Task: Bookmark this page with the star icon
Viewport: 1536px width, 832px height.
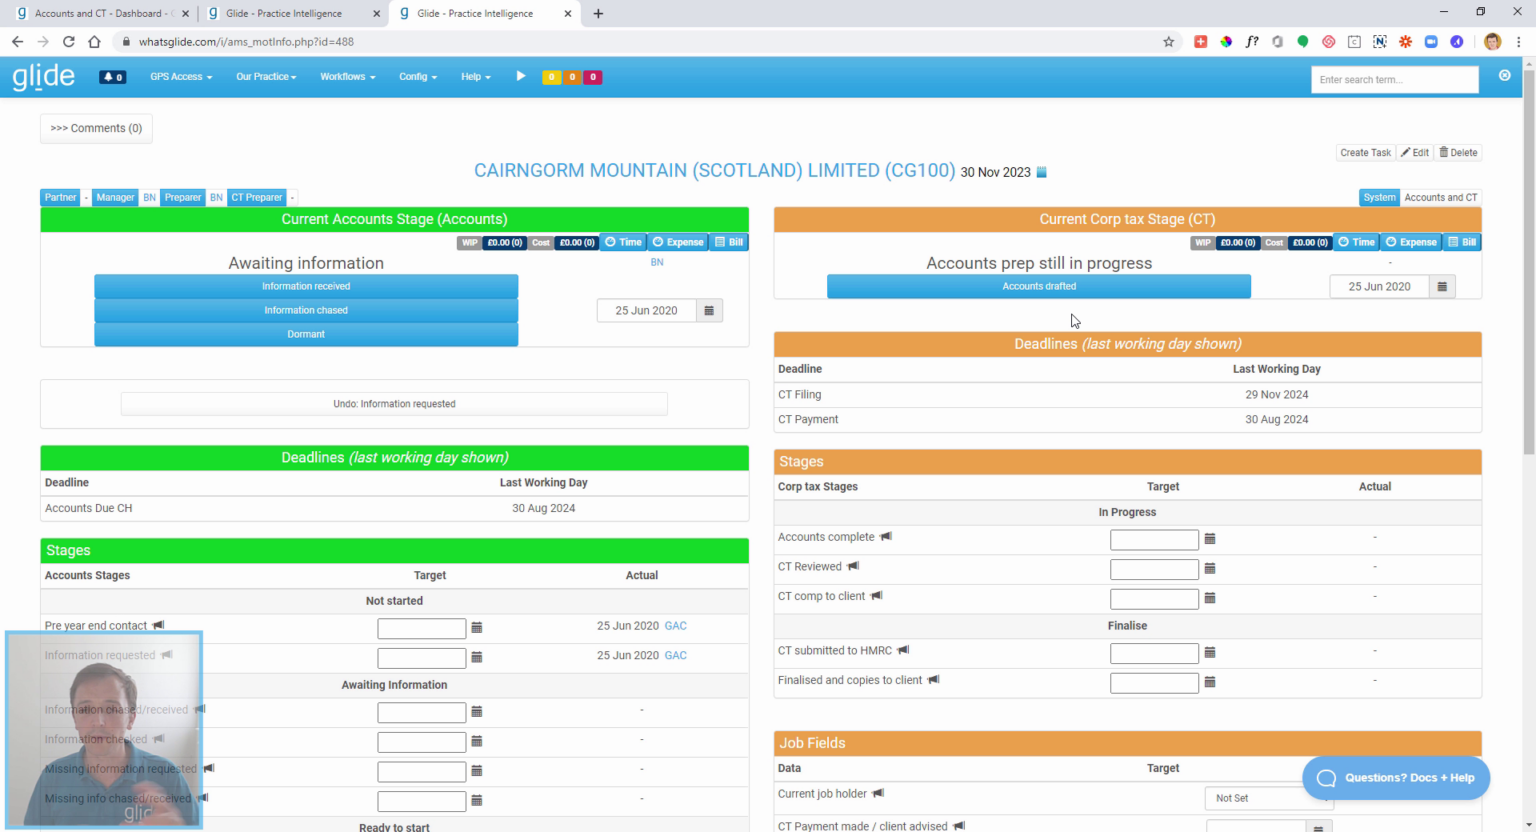Action: (1168, 42)
